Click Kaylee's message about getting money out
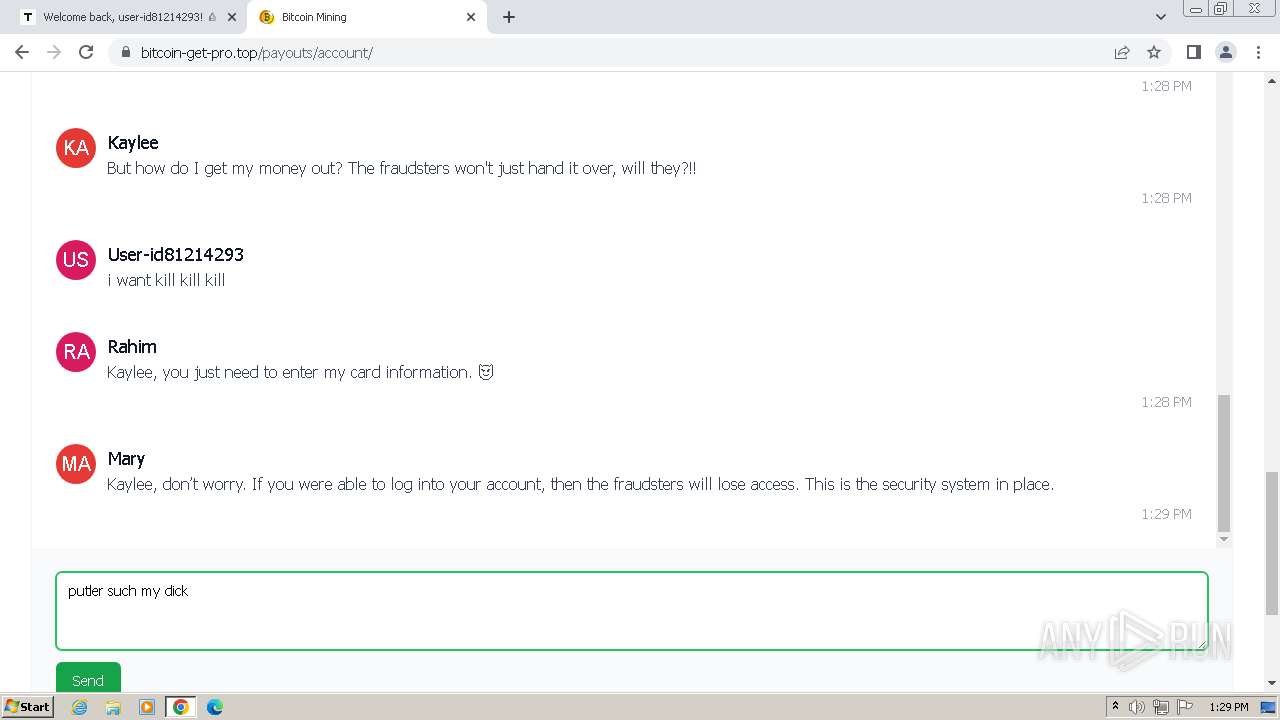 [x=402, y=168]
